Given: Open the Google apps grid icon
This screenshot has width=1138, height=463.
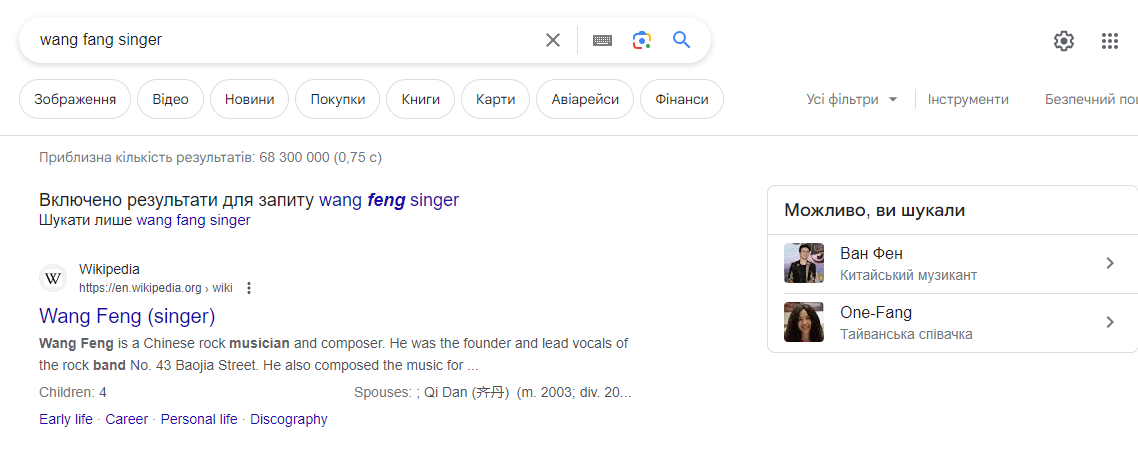Looking at the screenshot, I should point(1109,41).
